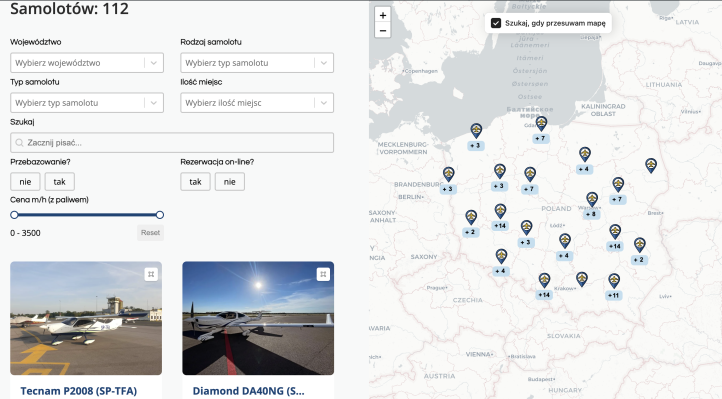Open the Województwo dropdown

[87, 63]
